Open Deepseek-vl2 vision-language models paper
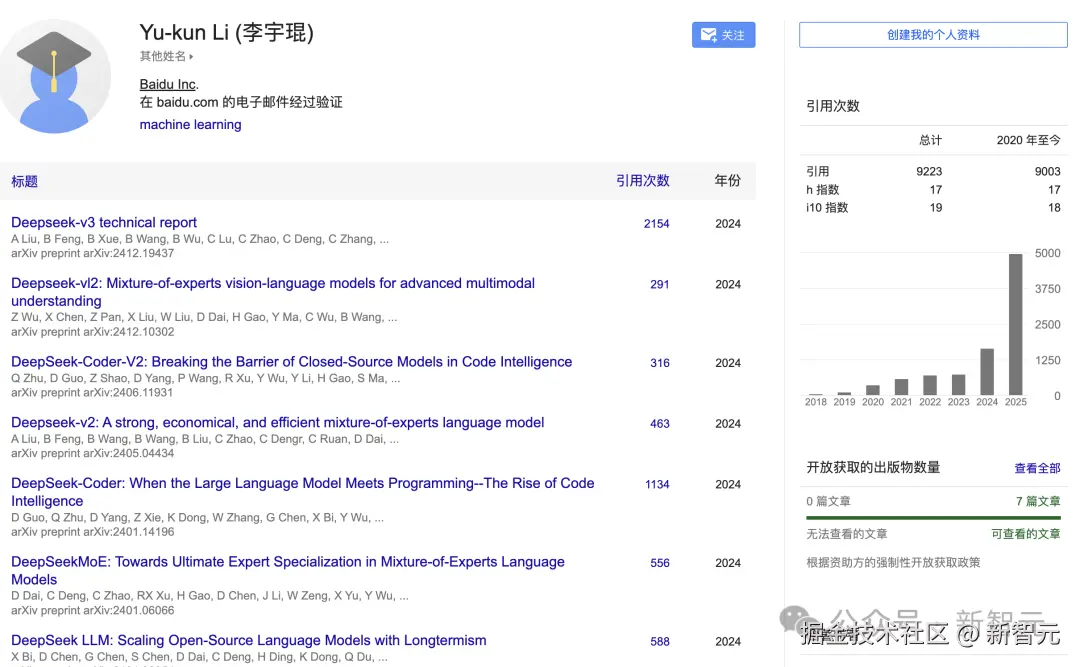1080x667 pixels. point(272,284)
